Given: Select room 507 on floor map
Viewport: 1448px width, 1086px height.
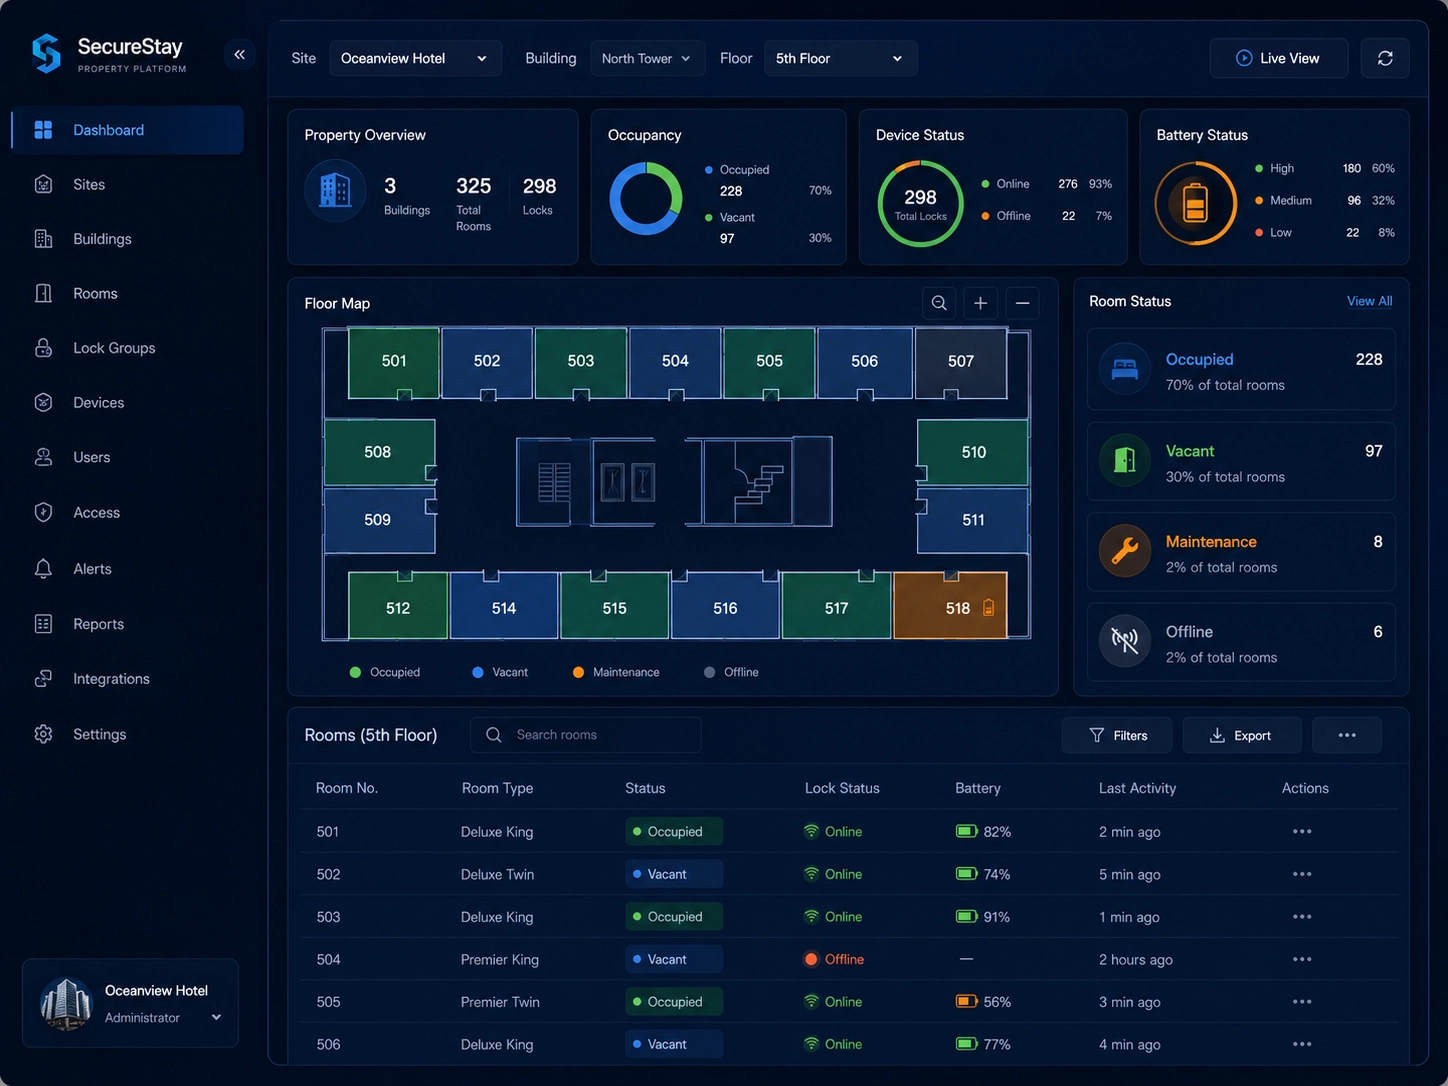Looking at the screenshot, I should [x=961, y=361].
